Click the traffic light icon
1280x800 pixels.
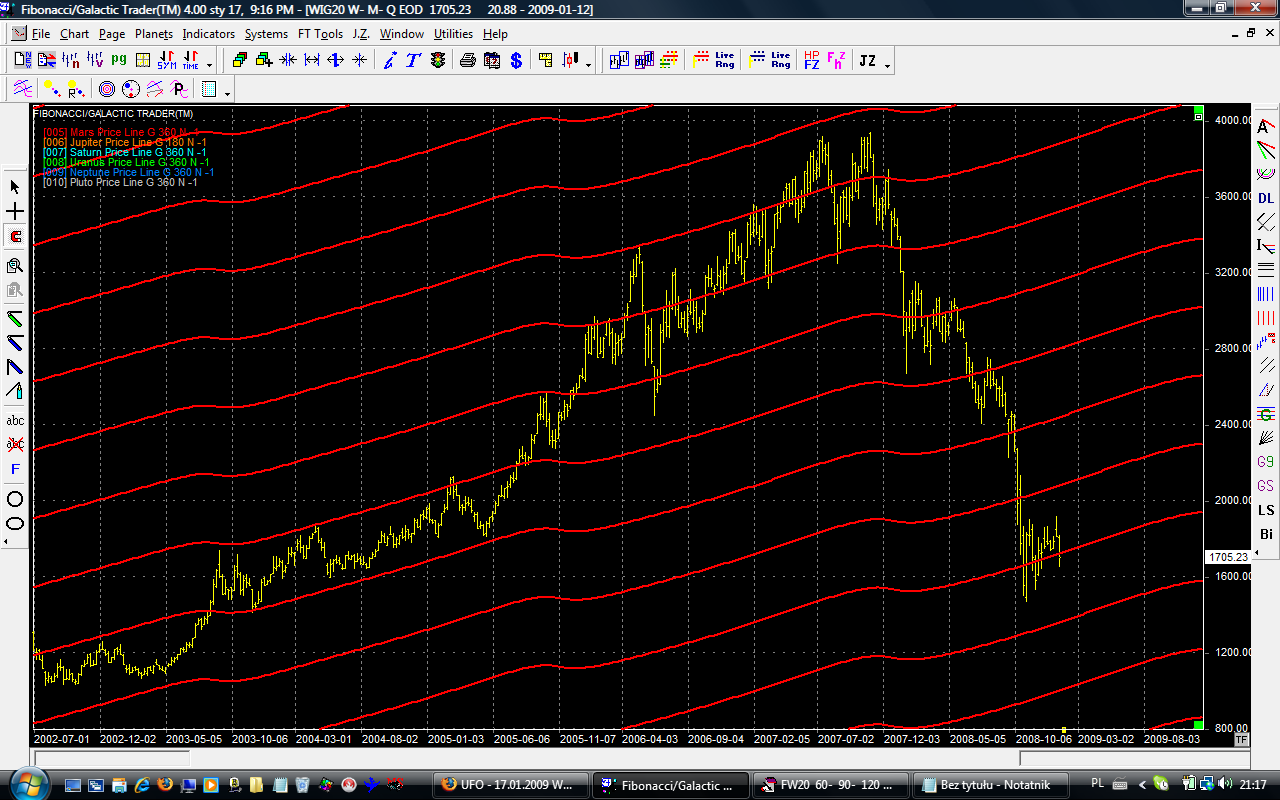pyautogui.click(x=437, y=61)
